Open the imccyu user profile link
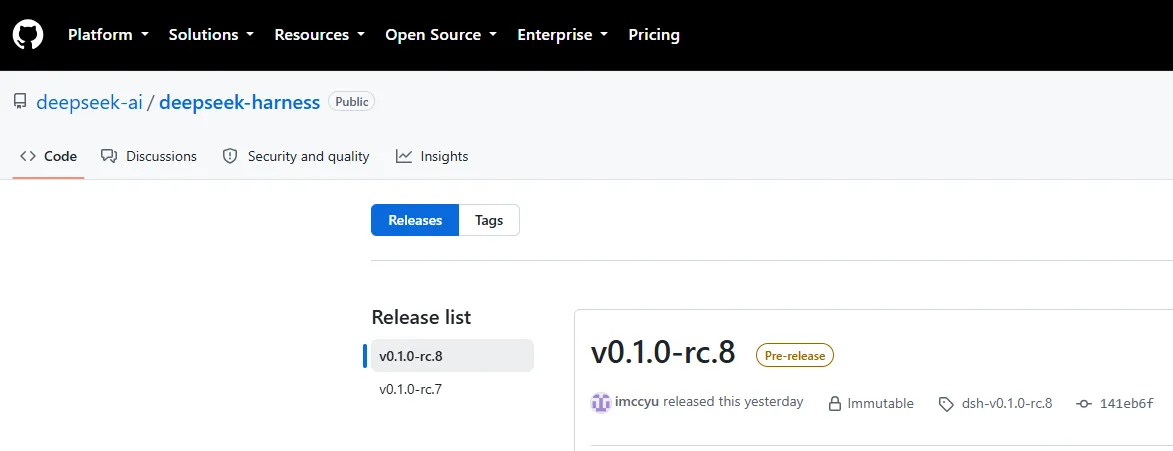Screen dimensions: 1173x451 click(x=637, y=402)
